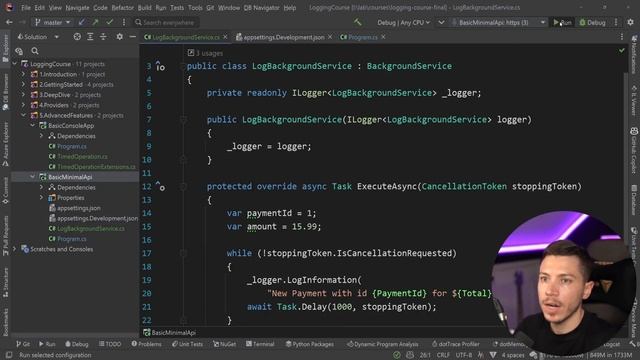Toggle the code fold marker on line 7
This screenshot has height=360, width=640.
tap(183, 120)
